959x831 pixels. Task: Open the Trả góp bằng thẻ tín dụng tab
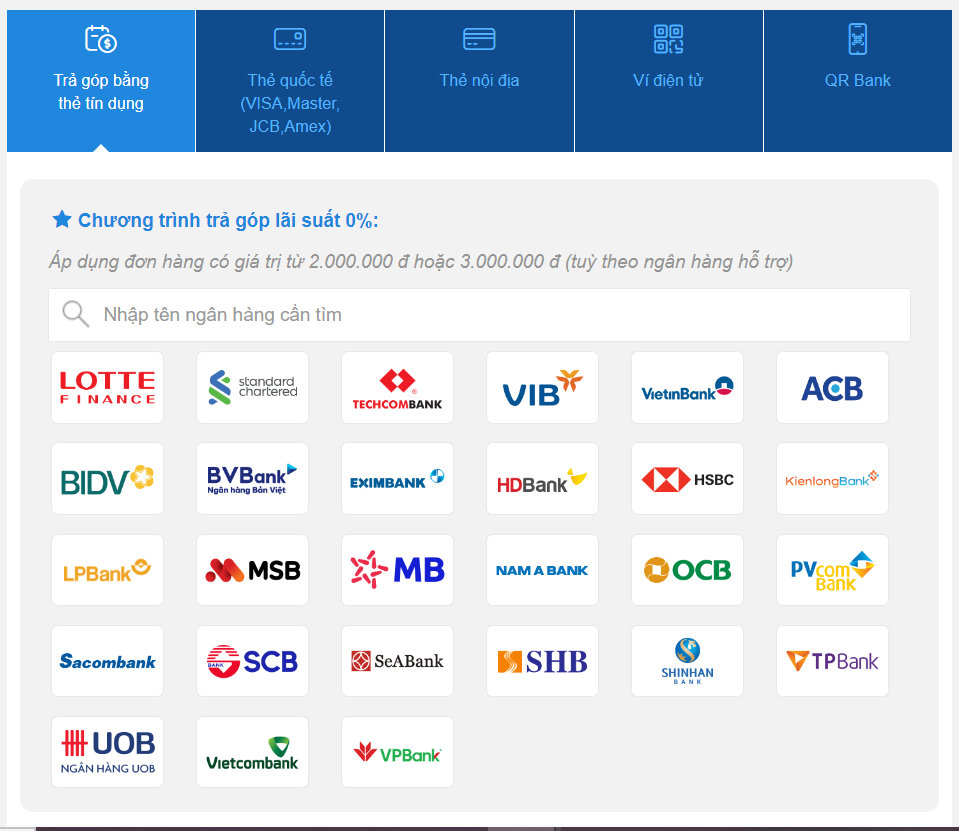(x=101, y=81)
